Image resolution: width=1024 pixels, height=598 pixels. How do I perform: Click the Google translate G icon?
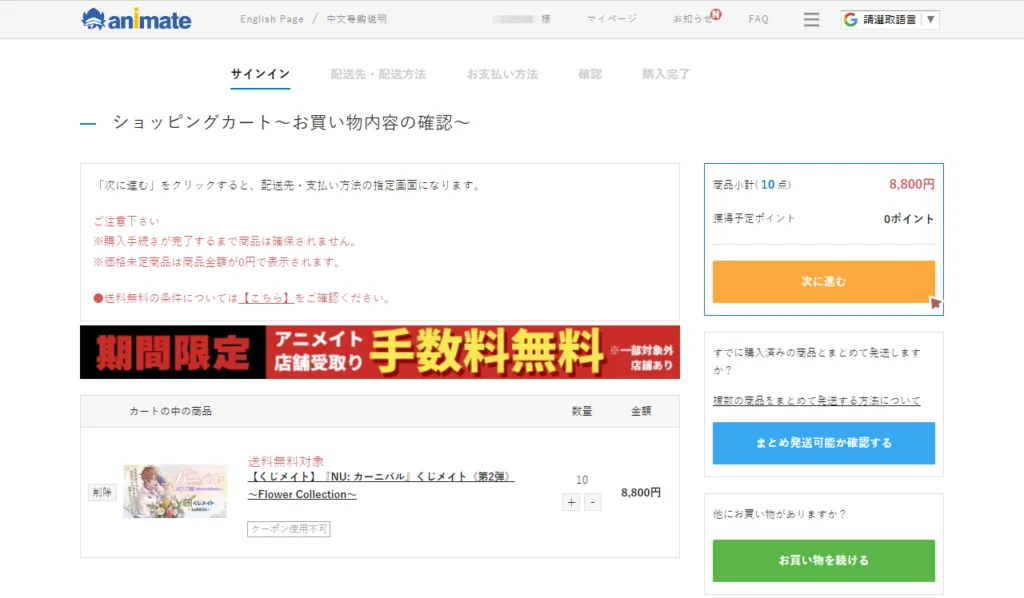click(850, 20)
